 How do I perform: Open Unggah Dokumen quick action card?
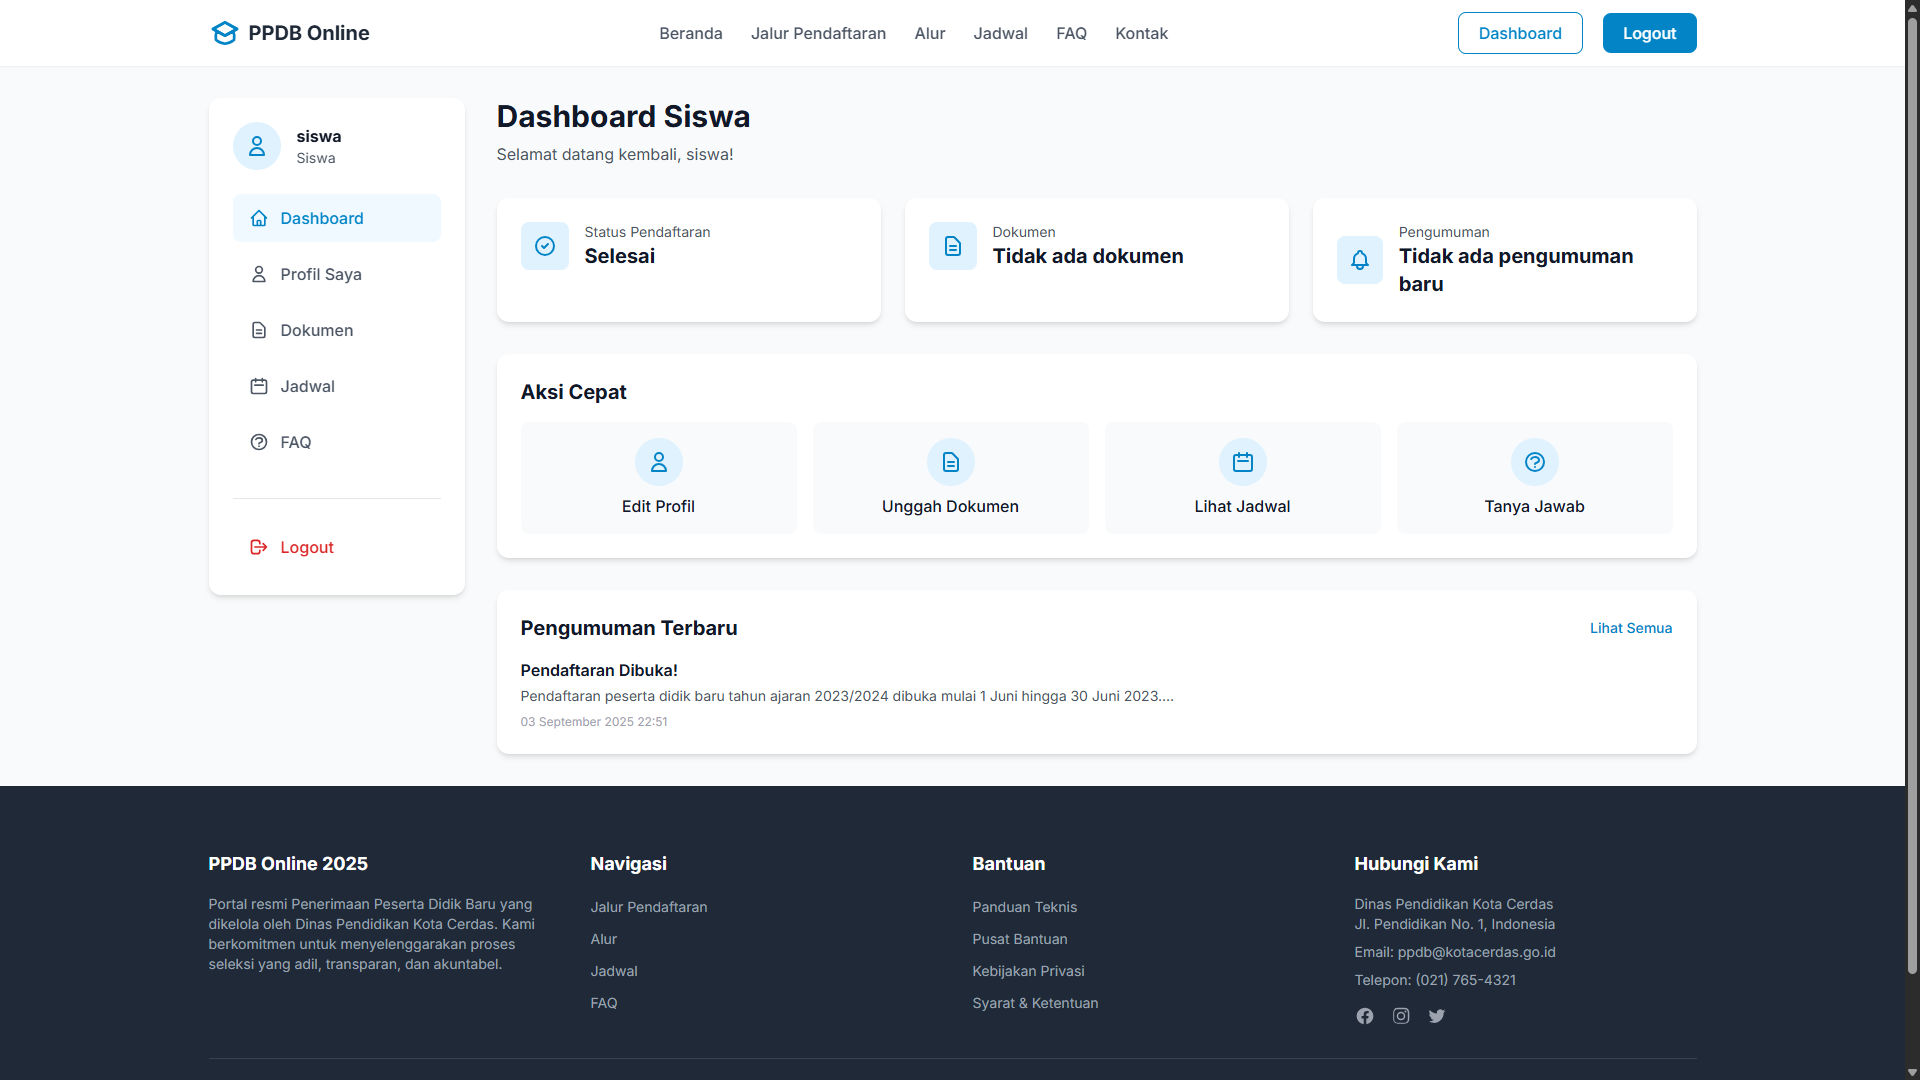(950, 477)
